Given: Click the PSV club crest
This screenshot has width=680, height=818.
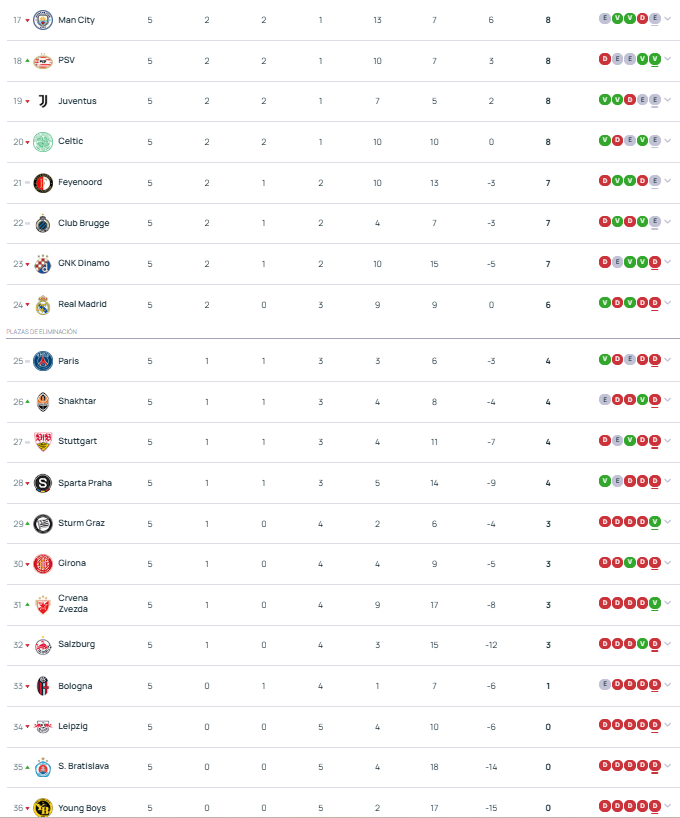Looking at the screenshot, I should click(x=43, y=61).
